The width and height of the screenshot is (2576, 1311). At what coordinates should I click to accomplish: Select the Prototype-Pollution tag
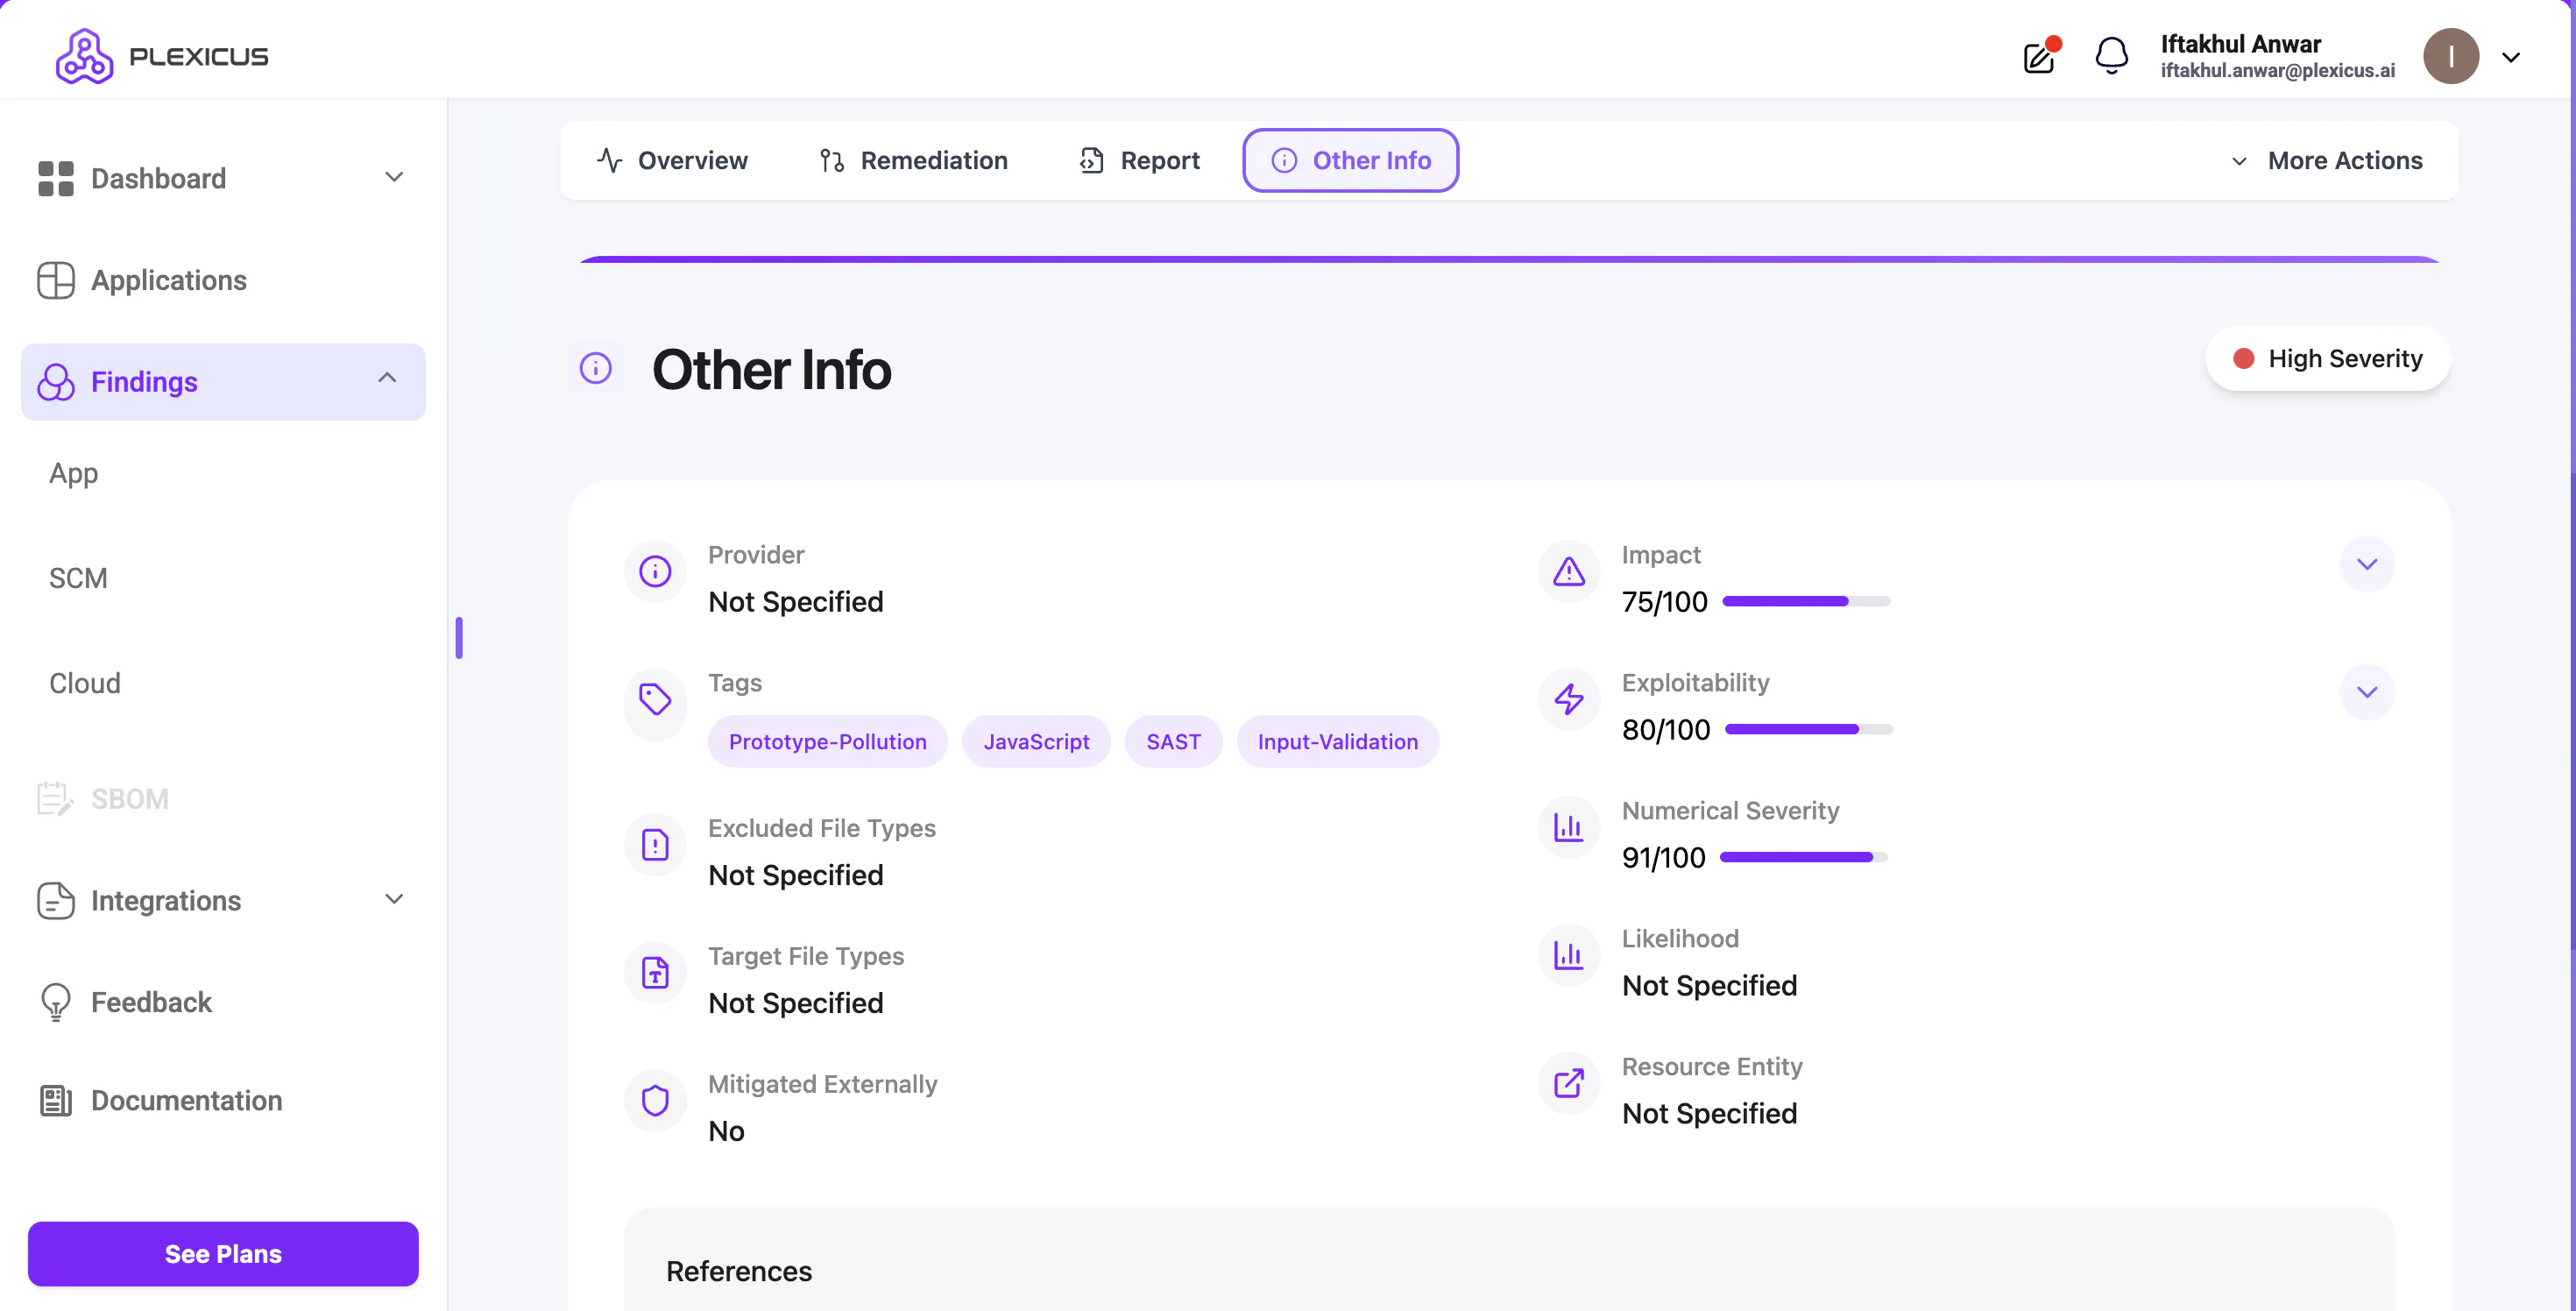tap(827, 741)
